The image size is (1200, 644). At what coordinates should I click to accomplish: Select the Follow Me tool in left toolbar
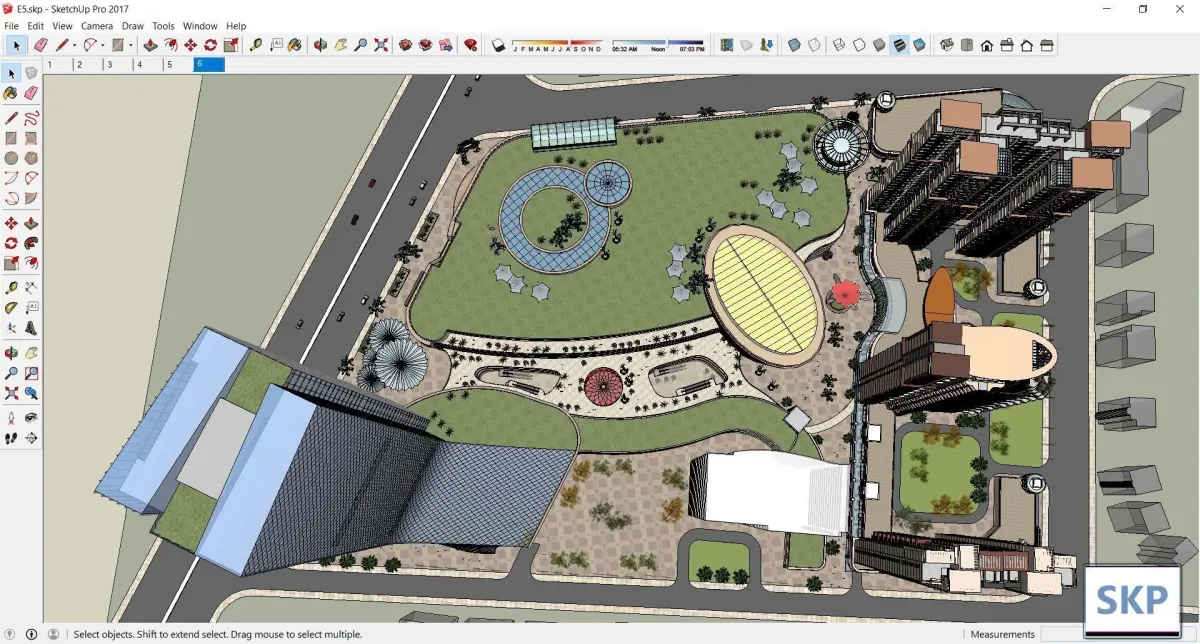point(31,243)
